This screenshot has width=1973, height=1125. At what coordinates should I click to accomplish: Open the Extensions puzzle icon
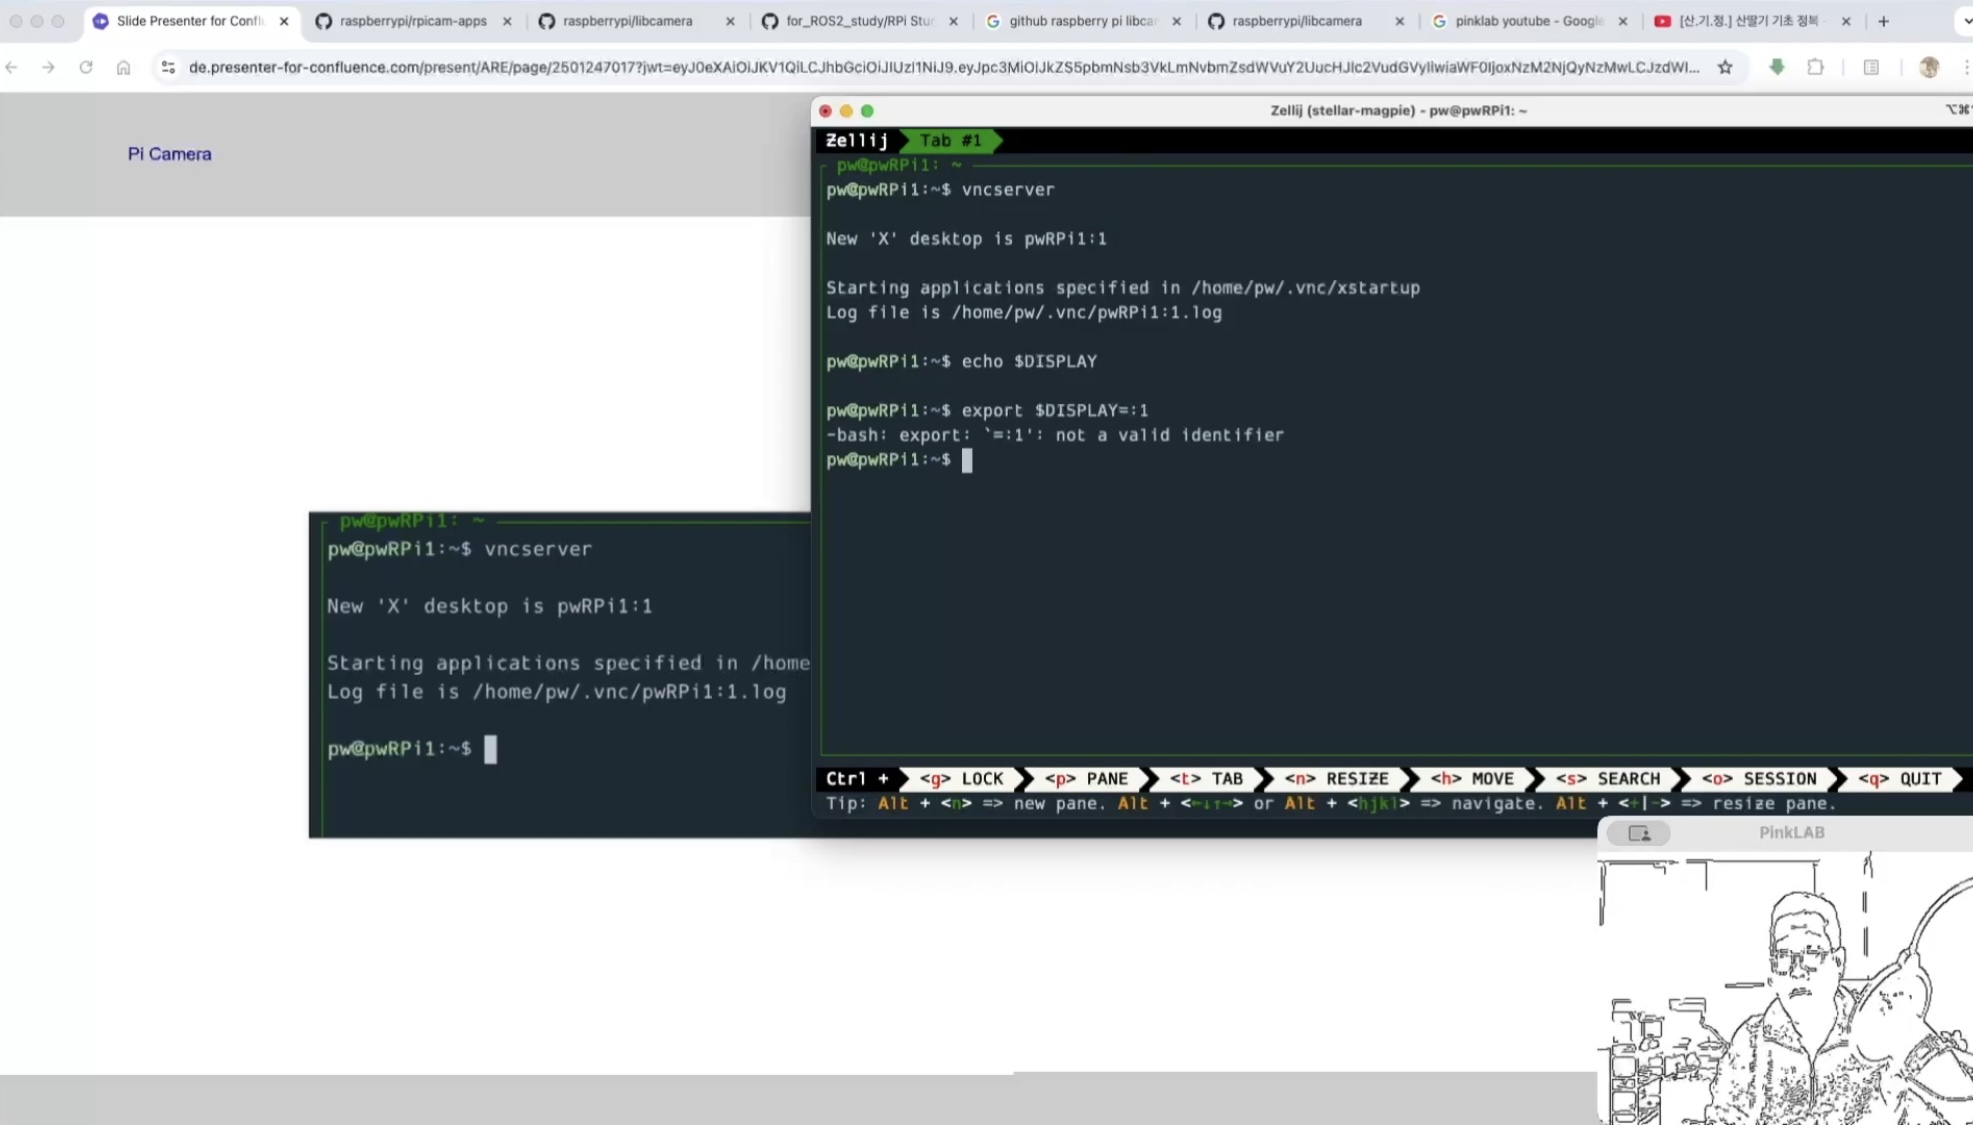tap(1815, 67)
